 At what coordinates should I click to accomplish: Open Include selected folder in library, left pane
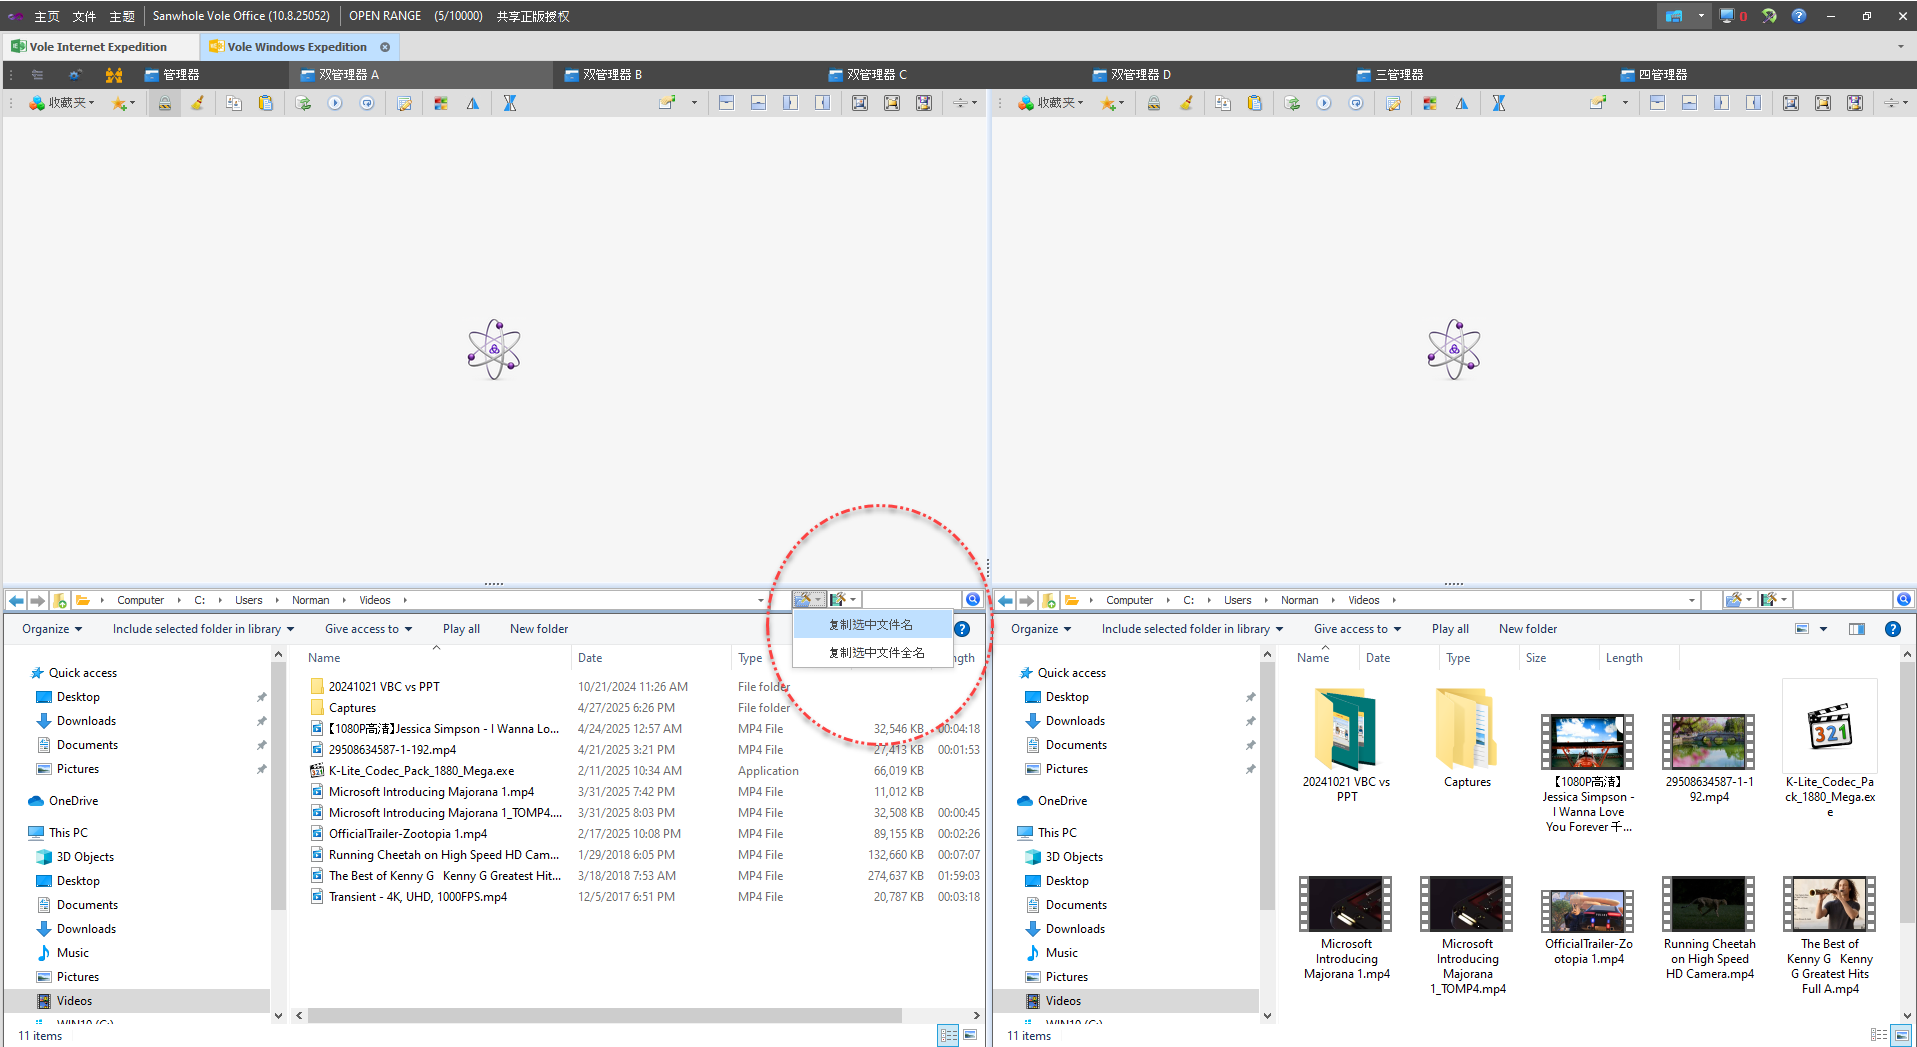click(x=203, y=629)
